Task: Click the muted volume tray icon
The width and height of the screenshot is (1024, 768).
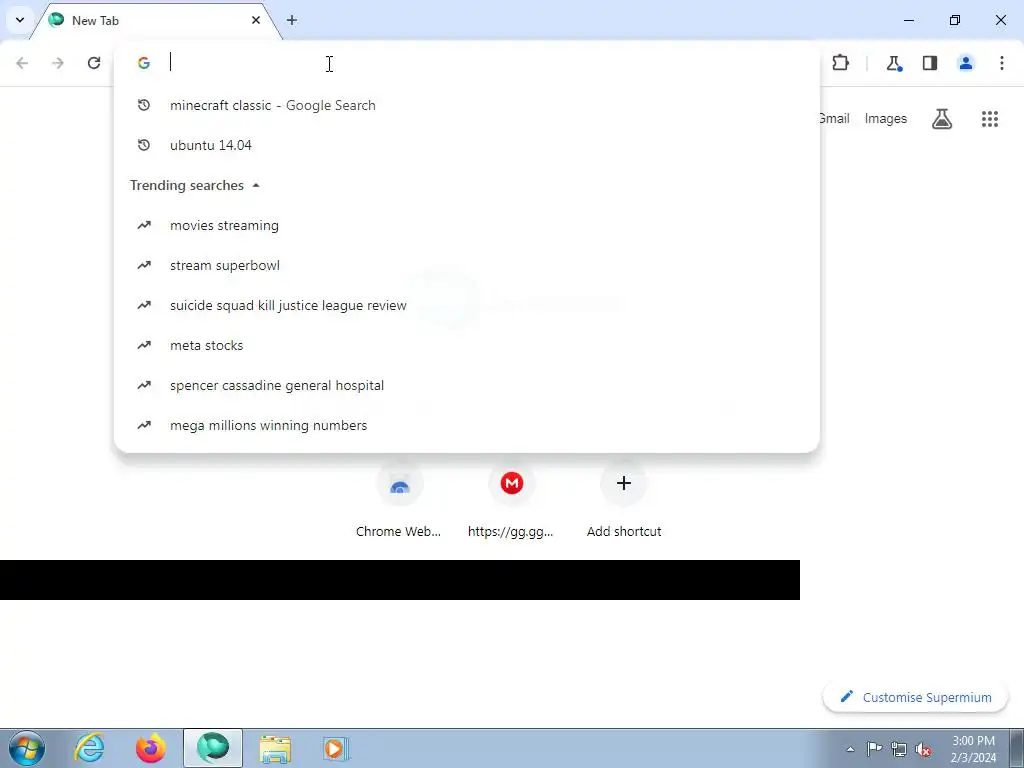Action: tap(923, 749)
